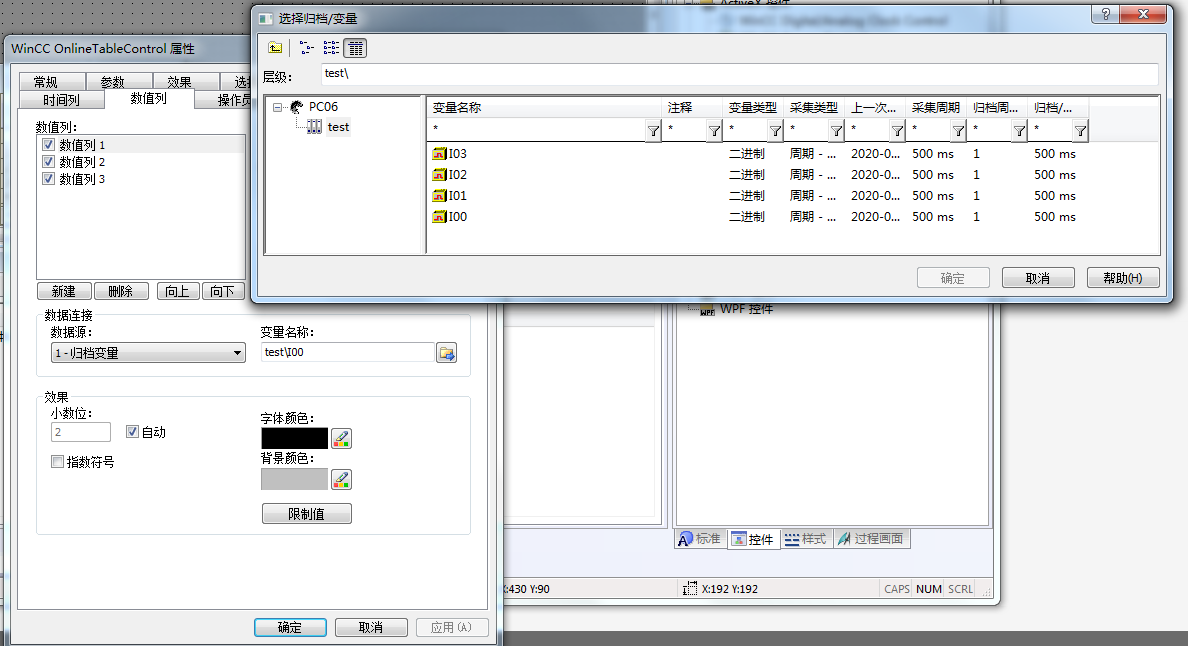Cancel the archive selection dialog

(1038, 278)
